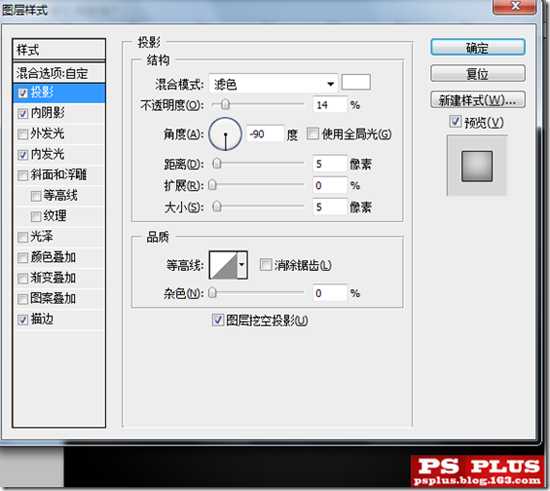Click the contour curve thumbnail

(223, 265)
